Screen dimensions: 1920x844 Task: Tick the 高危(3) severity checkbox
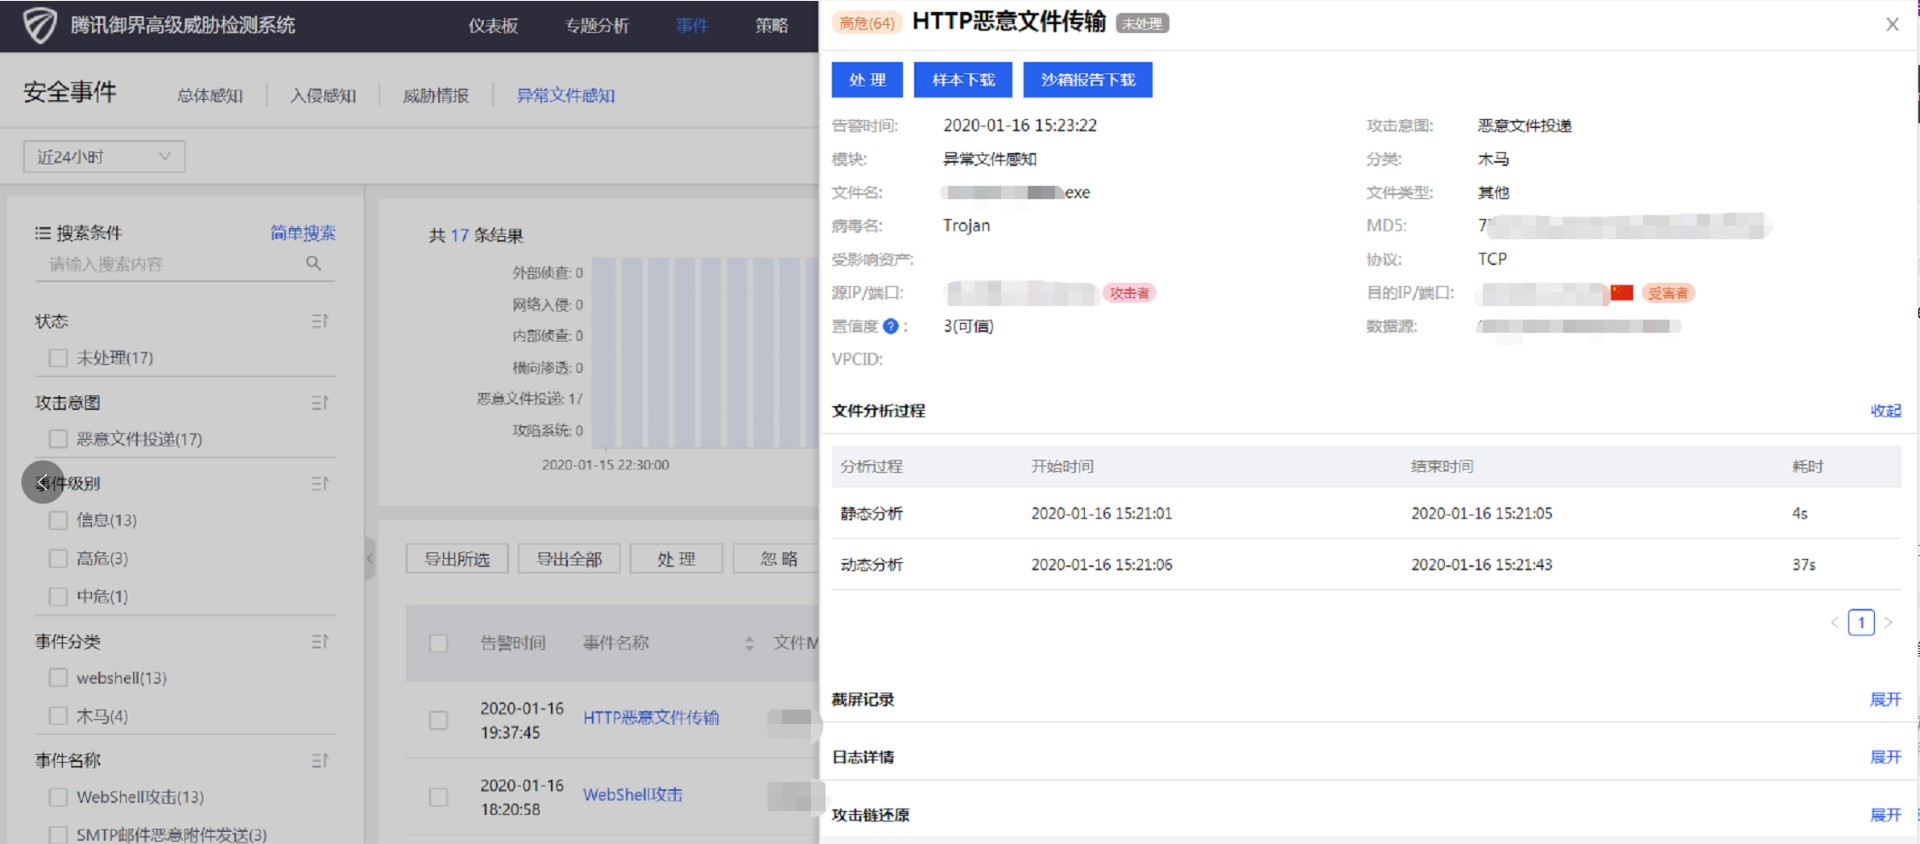click(x=58, y=558)
